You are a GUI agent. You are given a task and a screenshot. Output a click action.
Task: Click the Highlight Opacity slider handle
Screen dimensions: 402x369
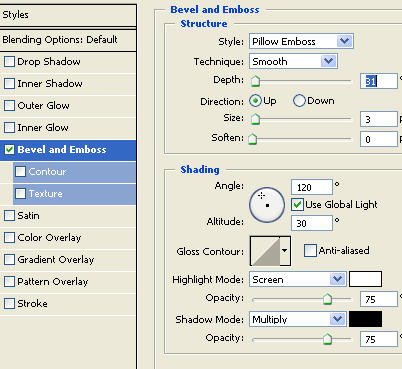click(328, 299)
